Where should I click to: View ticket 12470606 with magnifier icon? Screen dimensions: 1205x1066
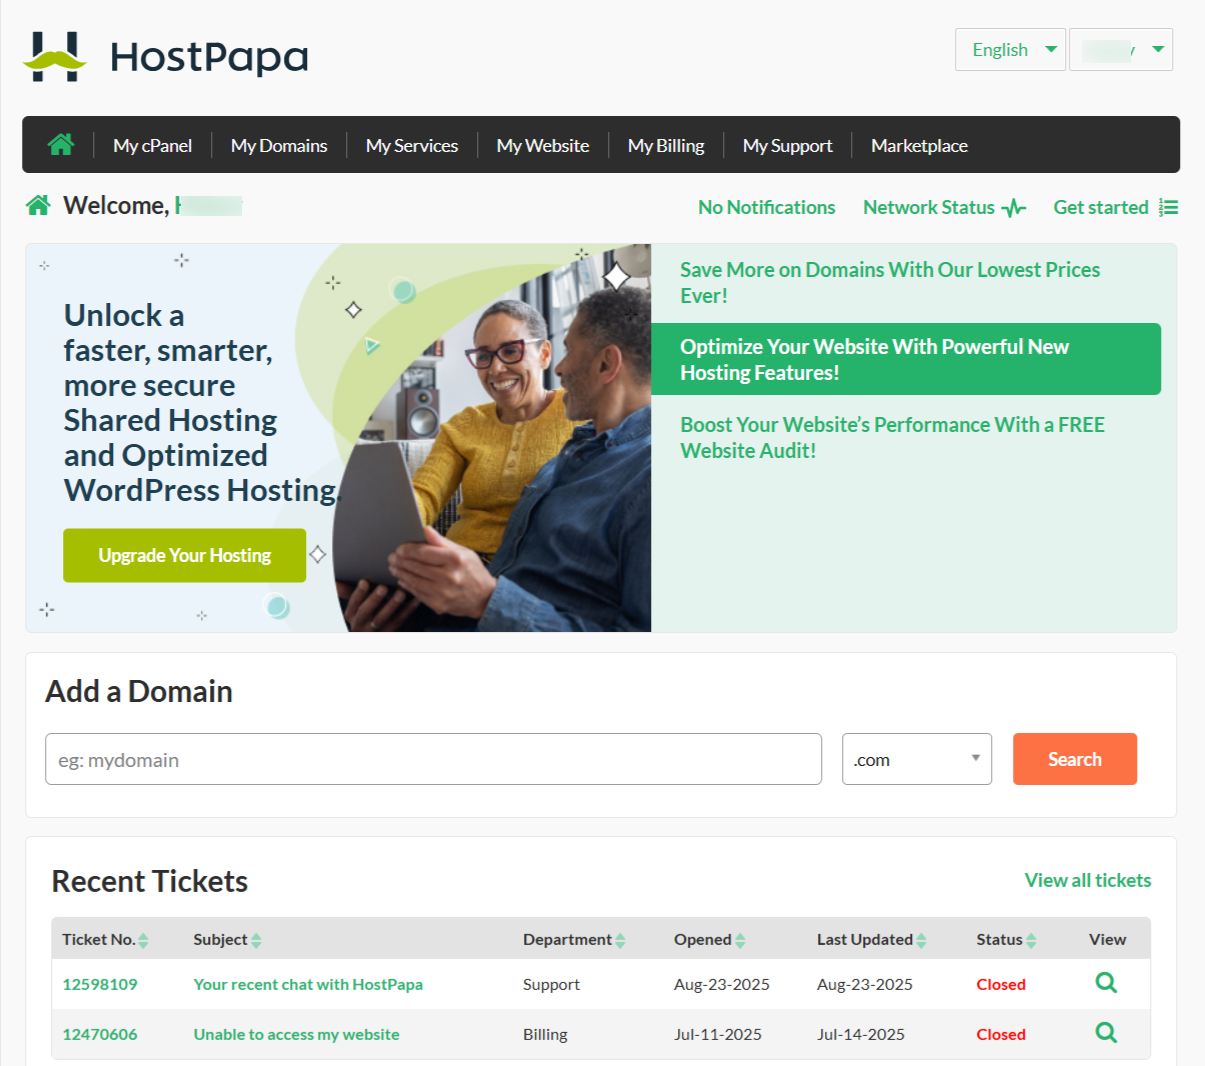coord(1106,1033)
